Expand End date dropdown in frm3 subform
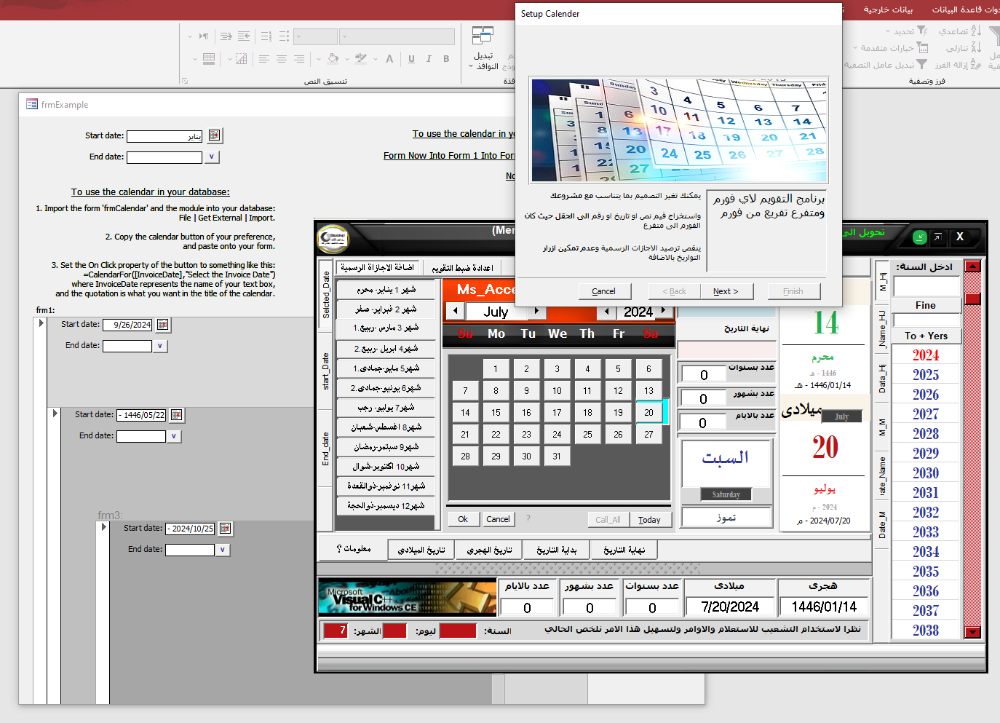This screenshot has height=723, width=1000. [x=224, y=549]
